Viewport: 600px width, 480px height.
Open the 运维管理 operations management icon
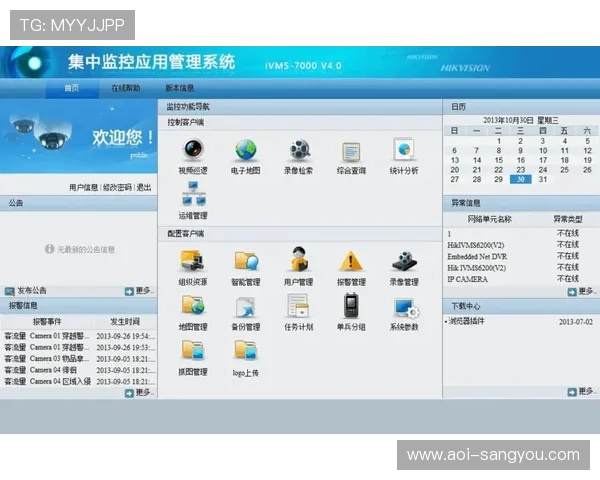pyautogui.click(x=193, y=194)
